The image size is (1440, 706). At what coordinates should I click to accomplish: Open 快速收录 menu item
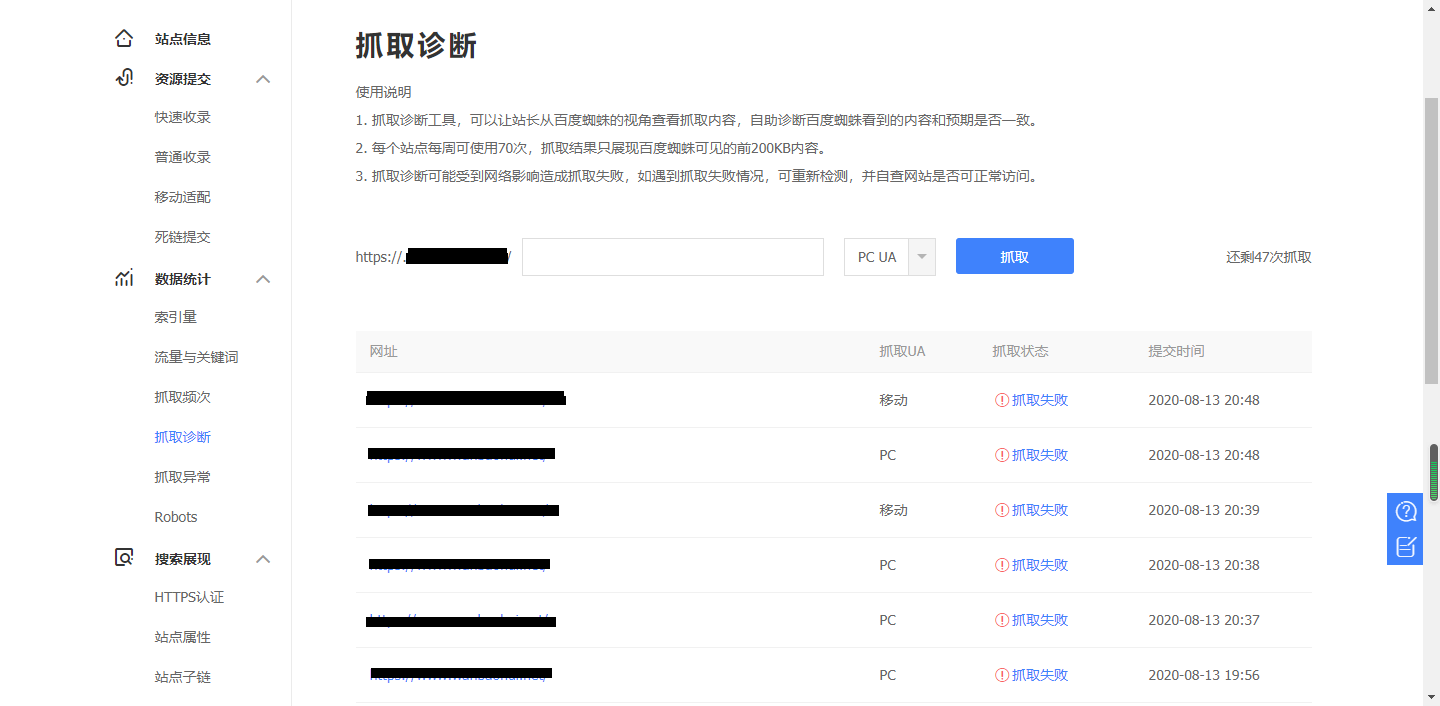pyautogui.click(x=183, y=117)
